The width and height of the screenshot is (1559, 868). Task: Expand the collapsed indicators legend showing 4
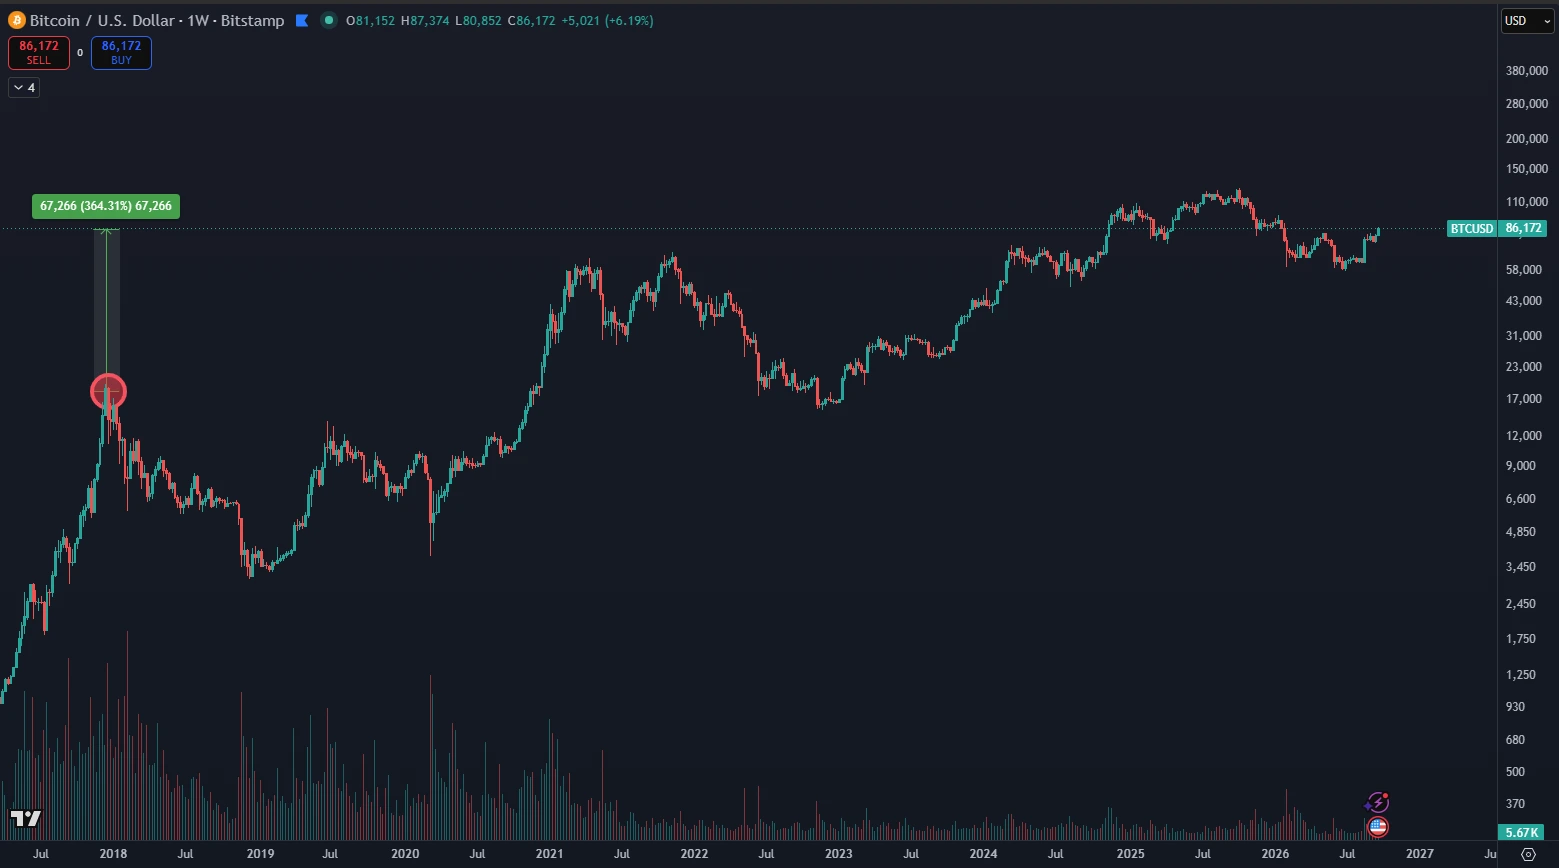23,88
